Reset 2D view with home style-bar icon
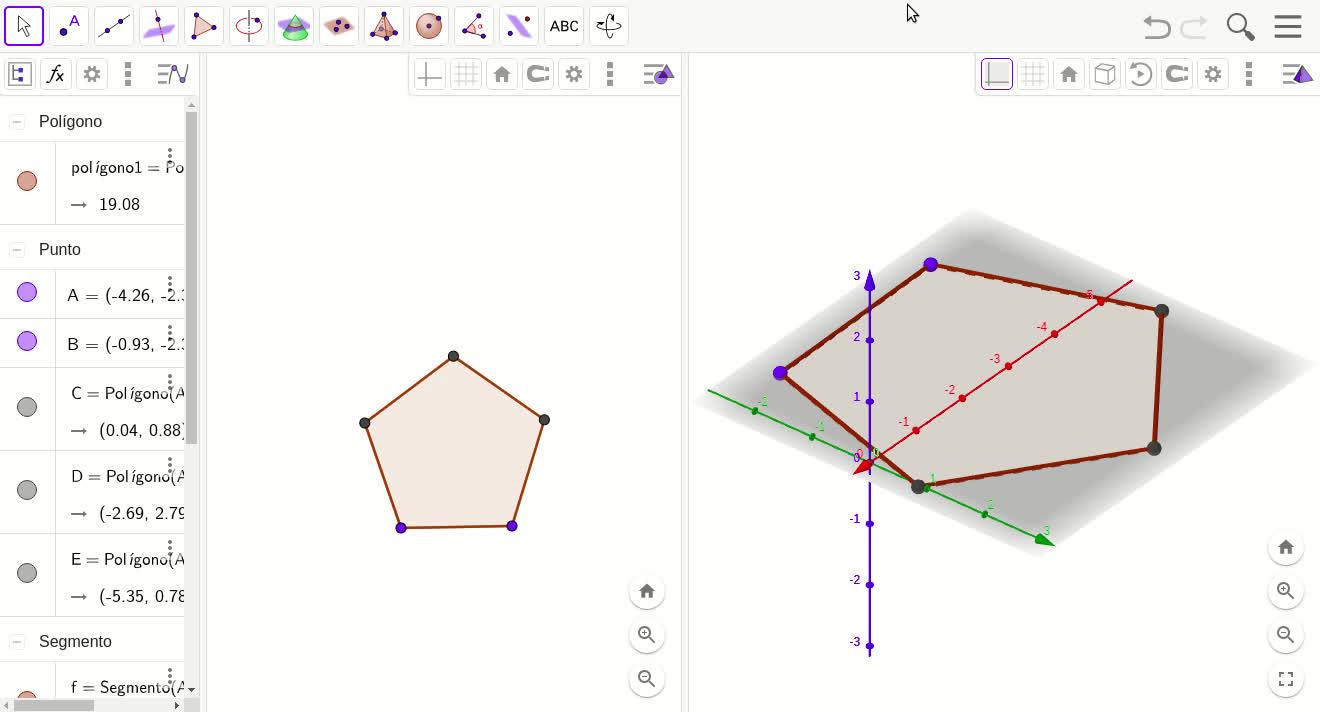Image resolution: width=1320 pixels, height=712 pixels. (x=502, y=74)
